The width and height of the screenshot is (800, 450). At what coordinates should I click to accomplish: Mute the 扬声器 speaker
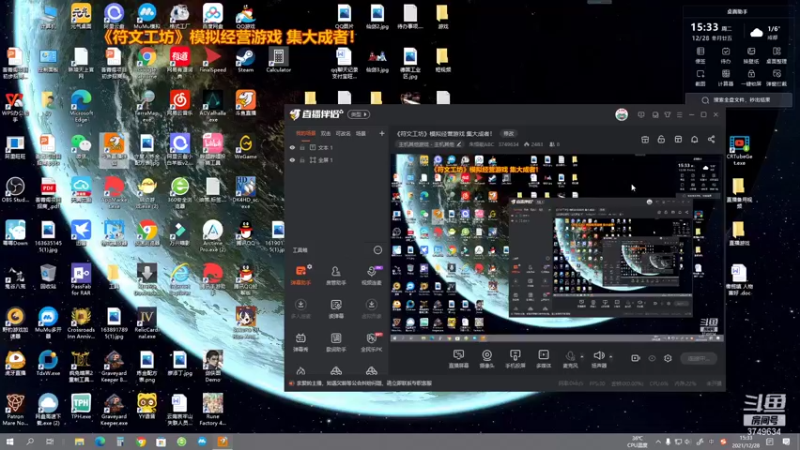coord(598,358)
